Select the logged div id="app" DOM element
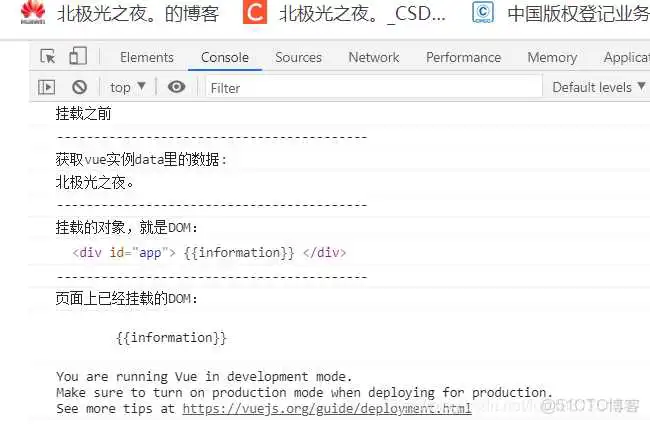650x424 pixels. (209, 252)
